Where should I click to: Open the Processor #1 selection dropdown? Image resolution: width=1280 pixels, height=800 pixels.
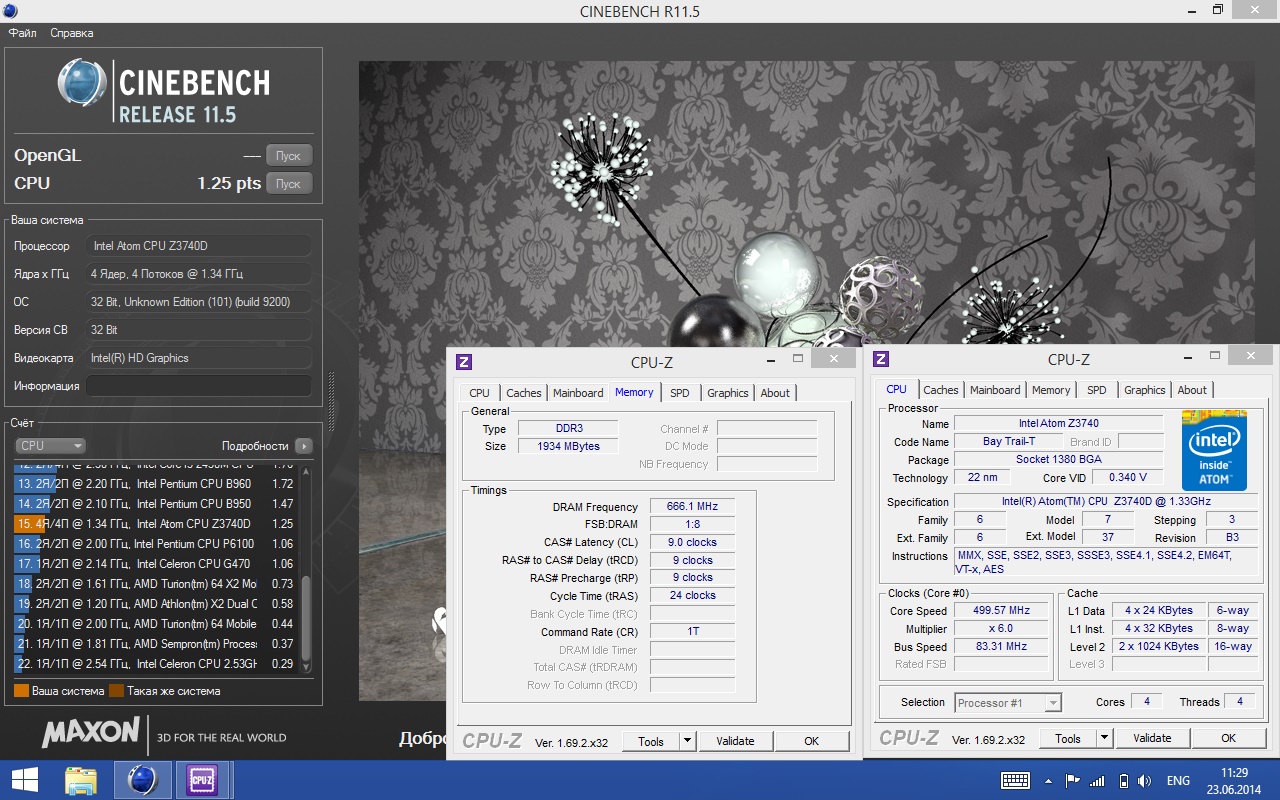pyautogui.click(x=1008, y=703)
